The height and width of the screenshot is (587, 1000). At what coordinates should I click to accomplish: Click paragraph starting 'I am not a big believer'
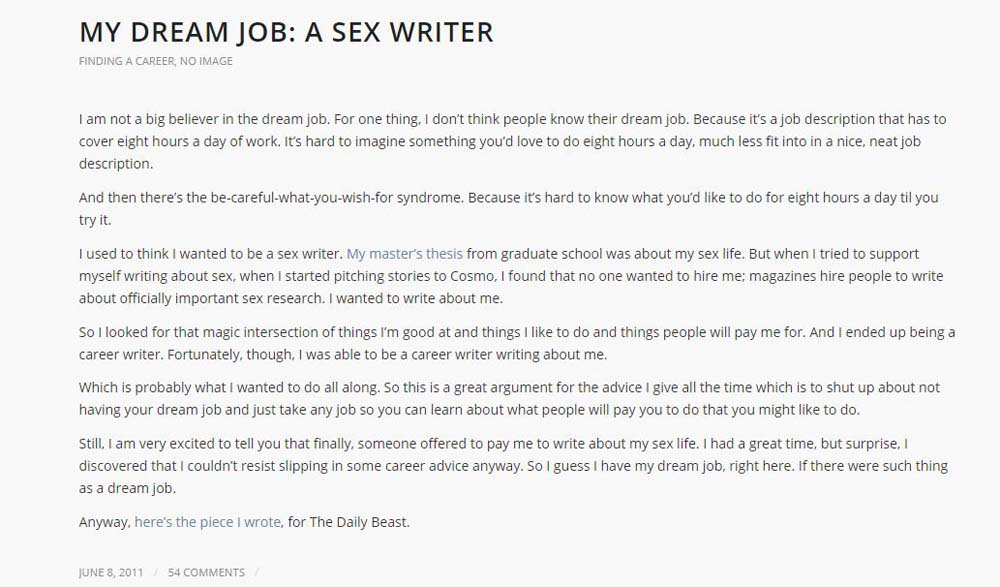coord(513,141)
